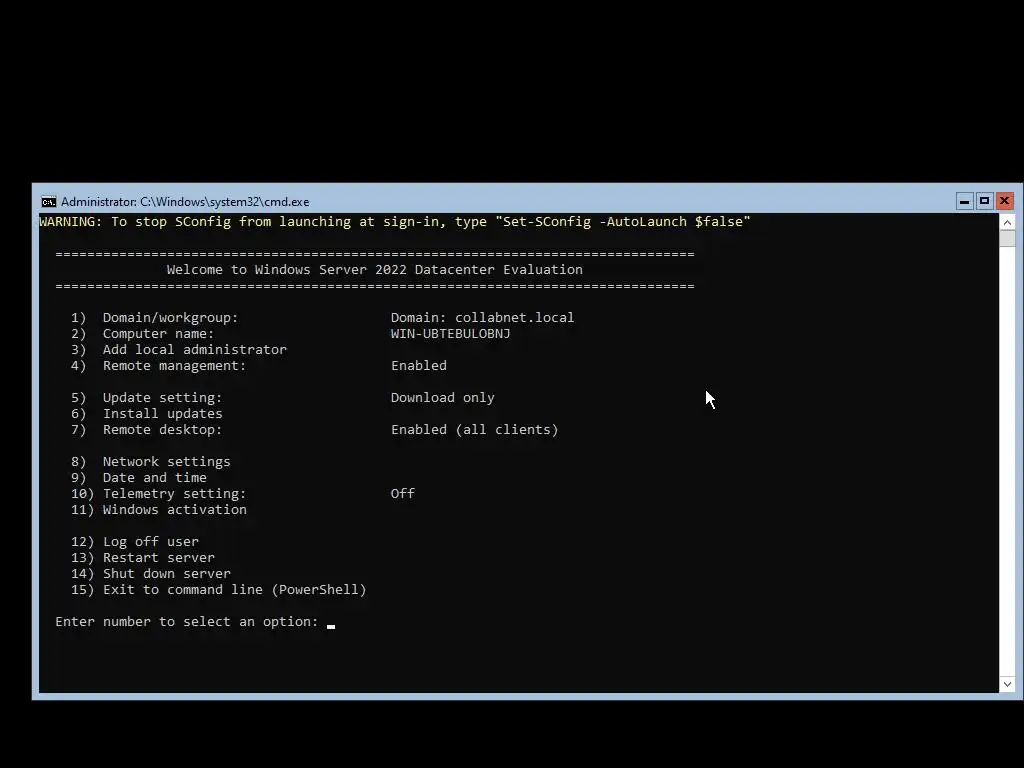Click 'Exit to command line (PowerShell)' line

click(x=219, y=590)
